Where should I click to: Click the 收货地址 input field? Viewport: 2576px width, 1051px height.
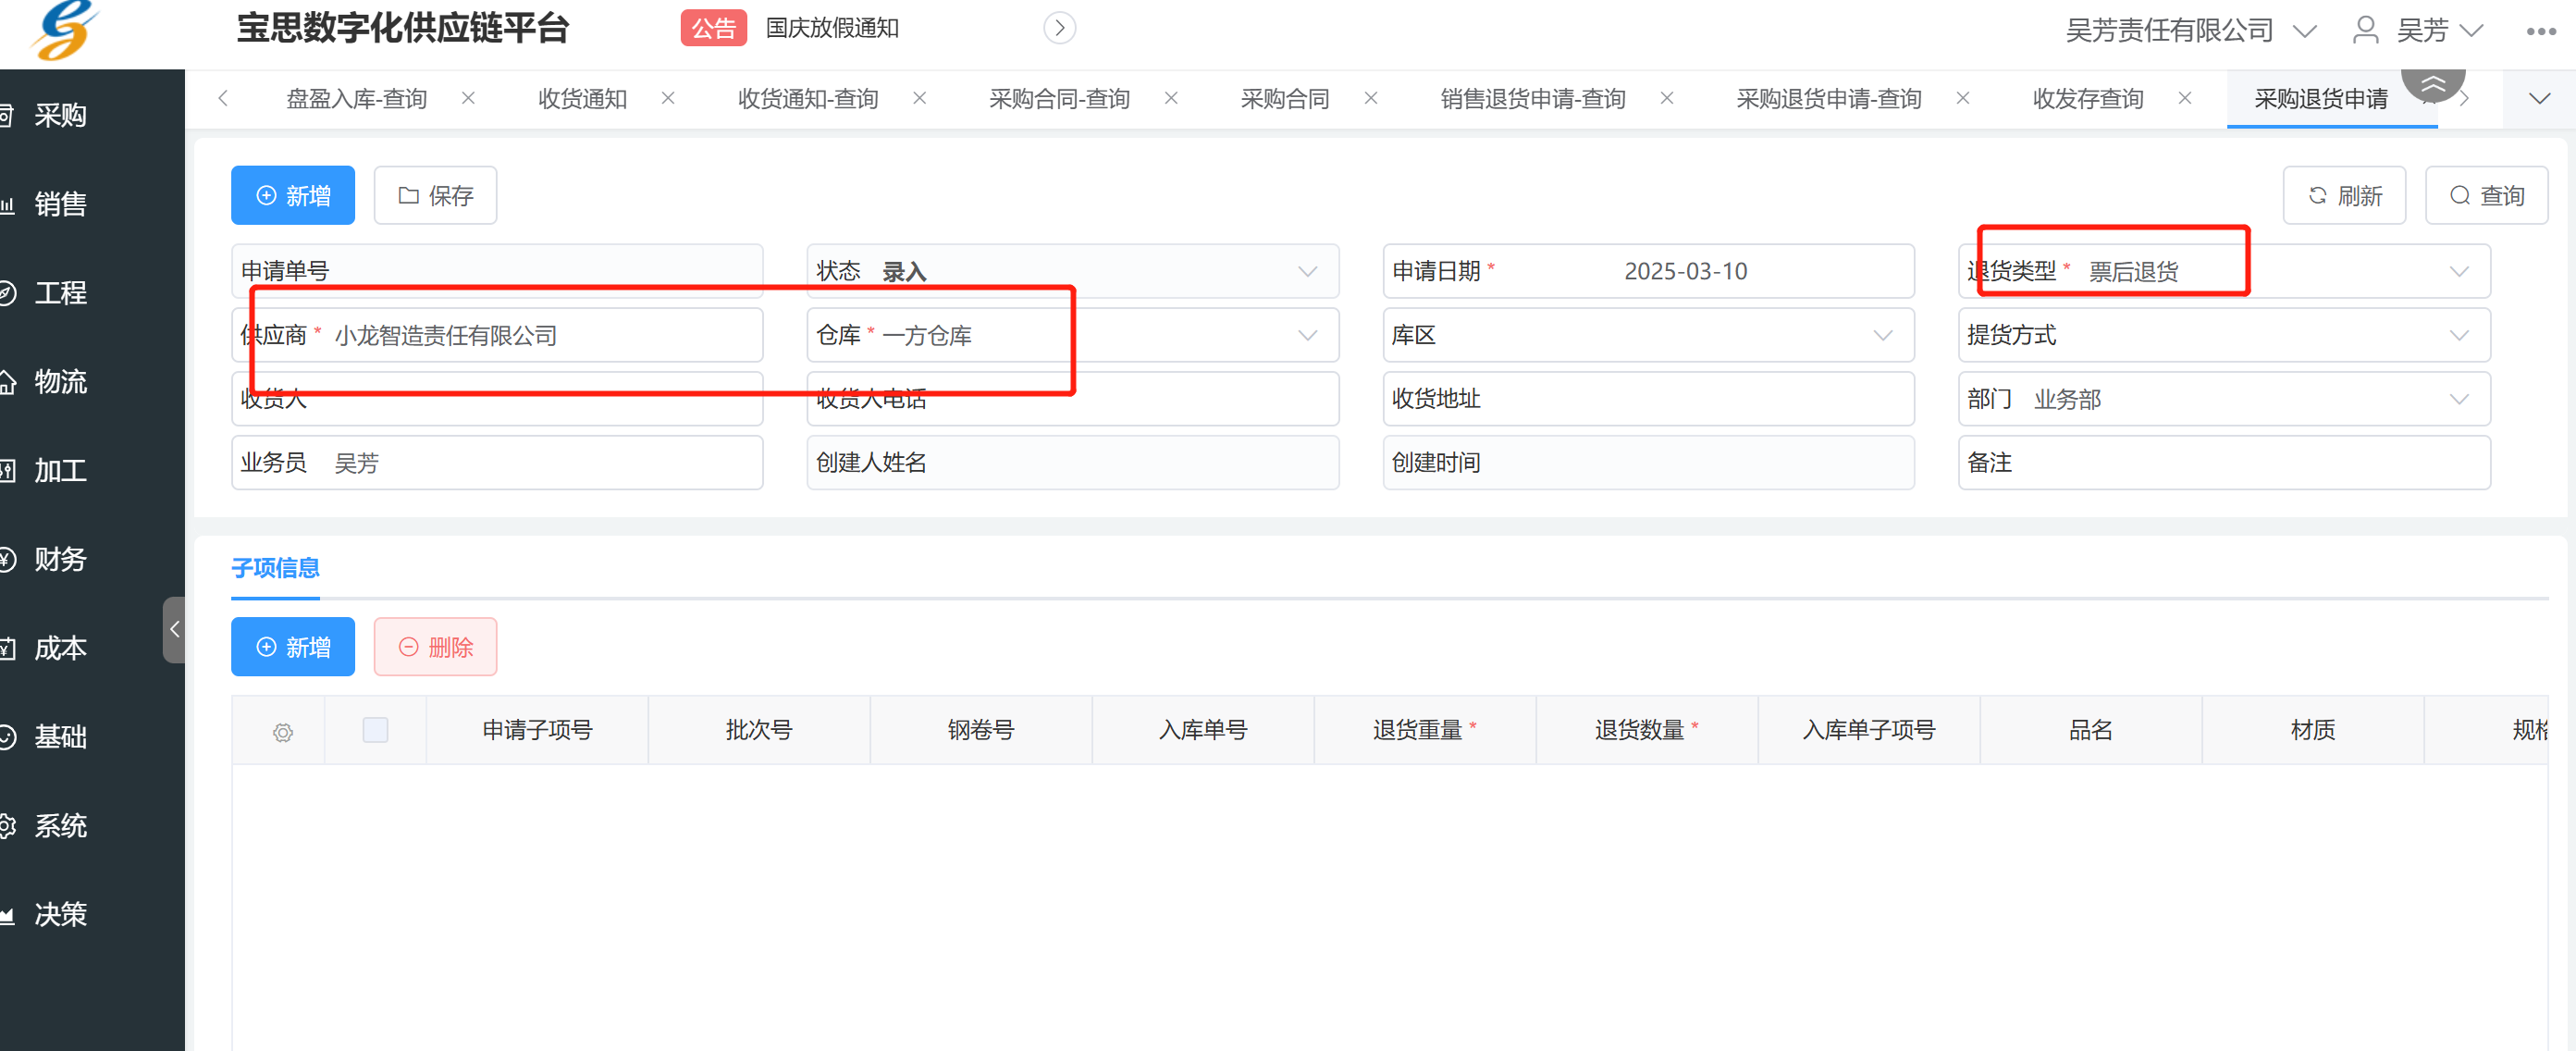pyautogui.click(x=1648, y=399)
